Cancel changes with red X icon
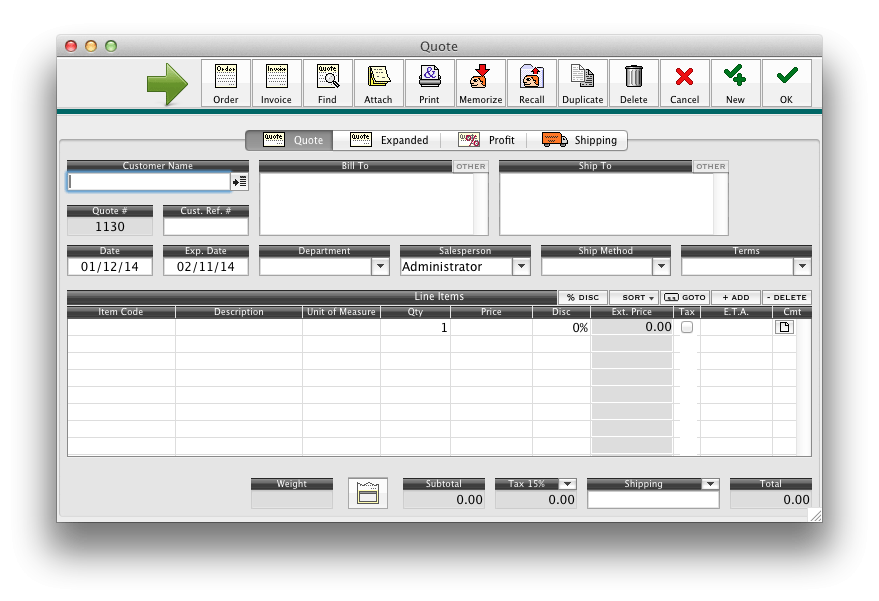The image size is (879, 601). click(x=684, y=83)
